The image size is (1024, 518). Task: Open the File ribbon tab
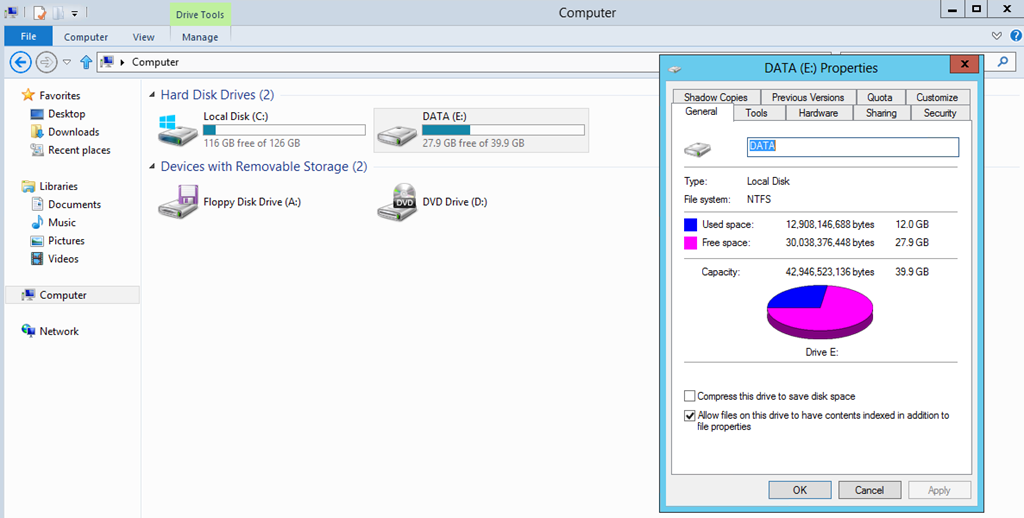28,37
